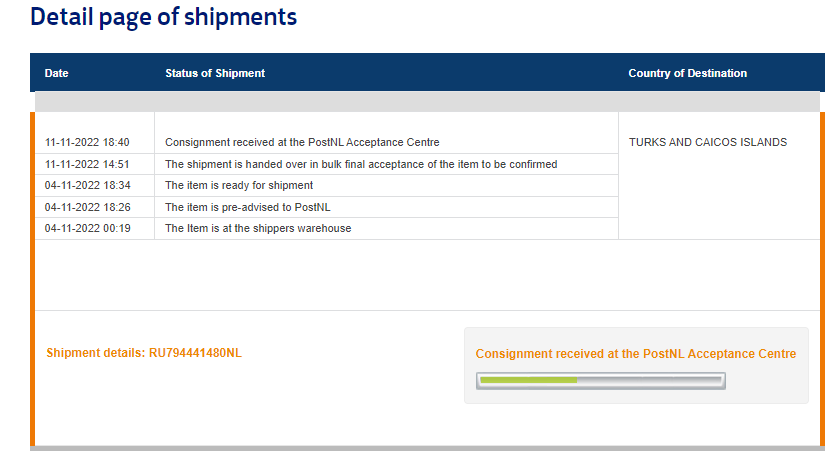The height and width of the screenshot is (474, 839).
Task: Select the 04-11-2022 18:34 date cell
Action: [87, 185]
